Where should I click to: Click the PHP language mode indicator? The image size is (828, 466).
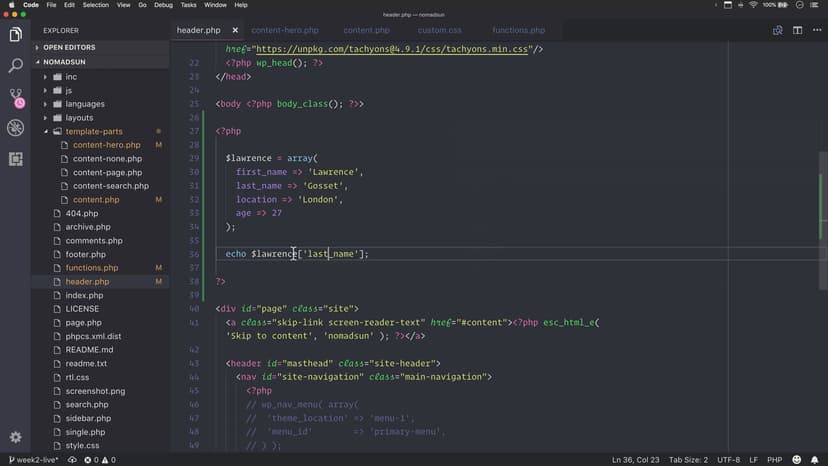[773, 459]
